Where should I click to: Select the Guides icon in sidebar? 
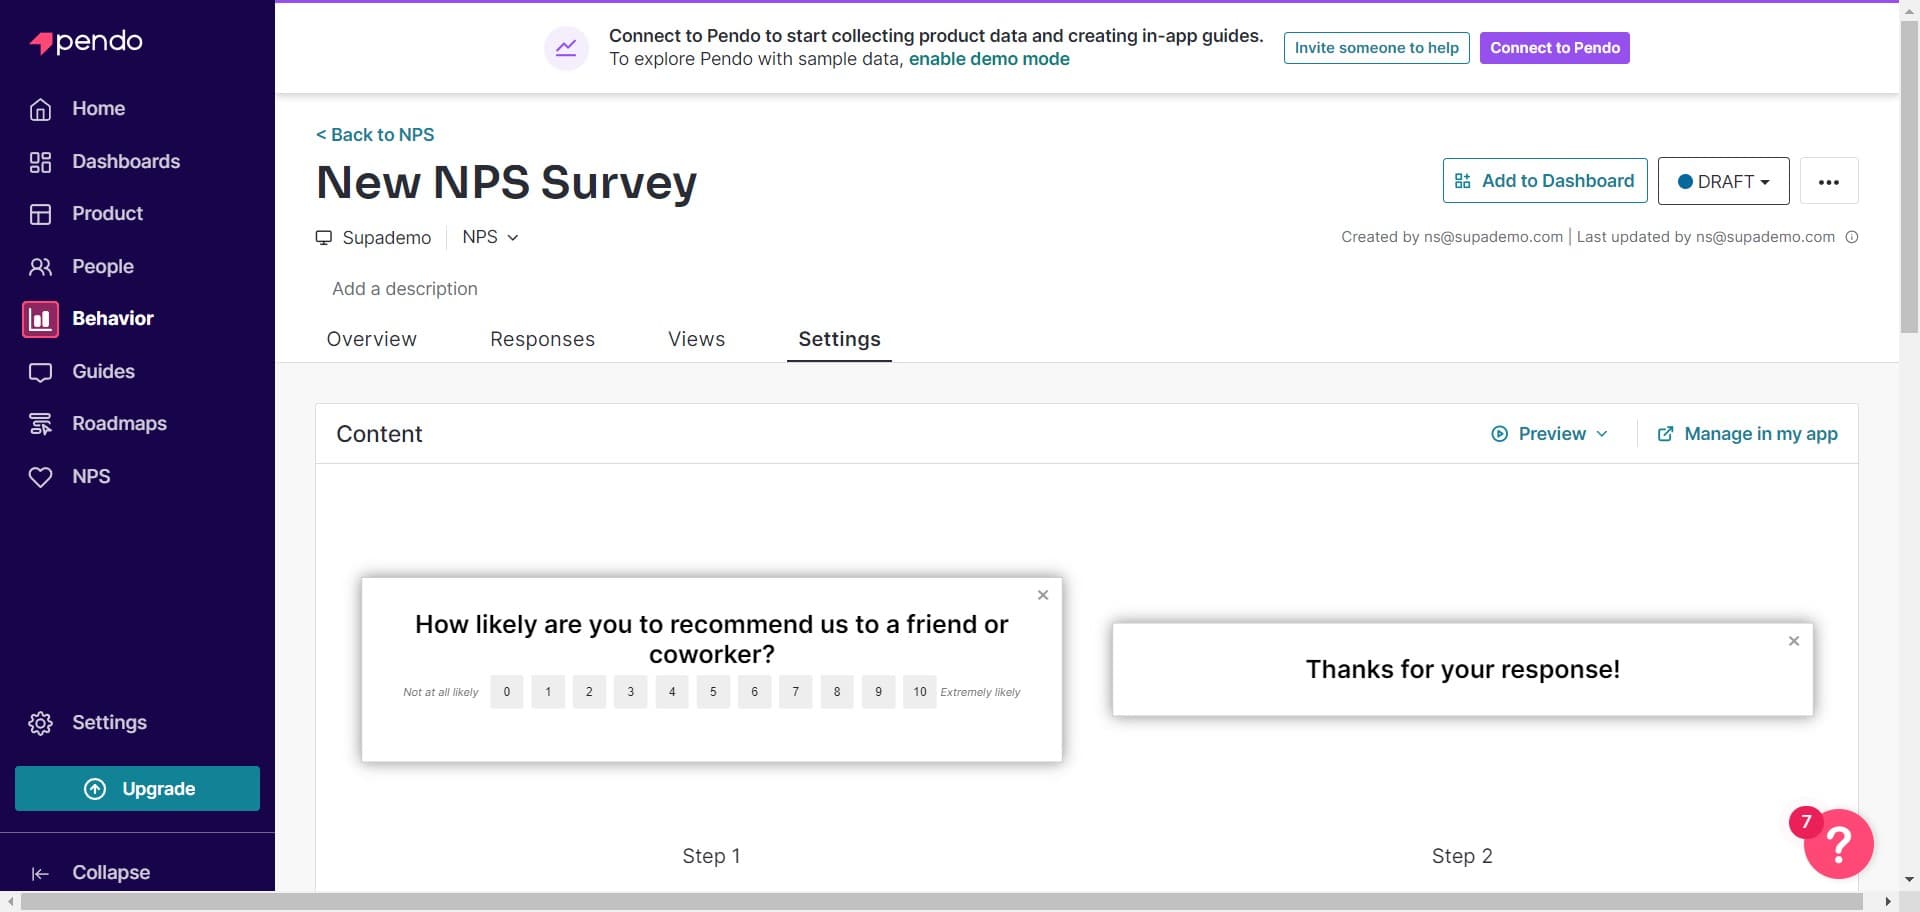(x=40, y=371)
